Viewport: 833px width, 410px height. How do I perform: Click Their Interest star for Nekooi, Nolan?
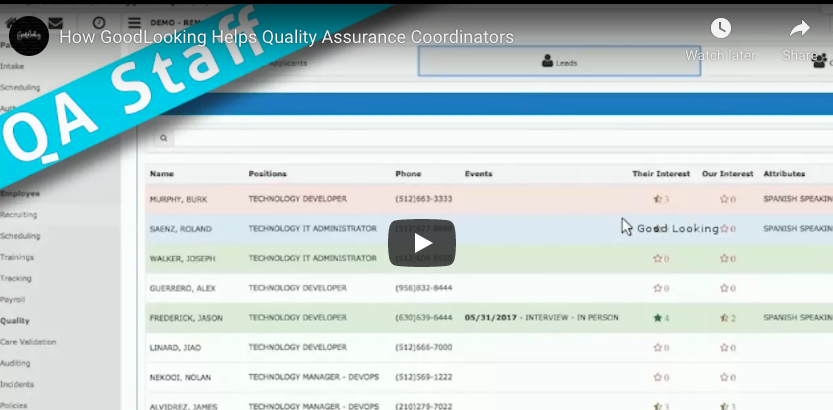657,378
